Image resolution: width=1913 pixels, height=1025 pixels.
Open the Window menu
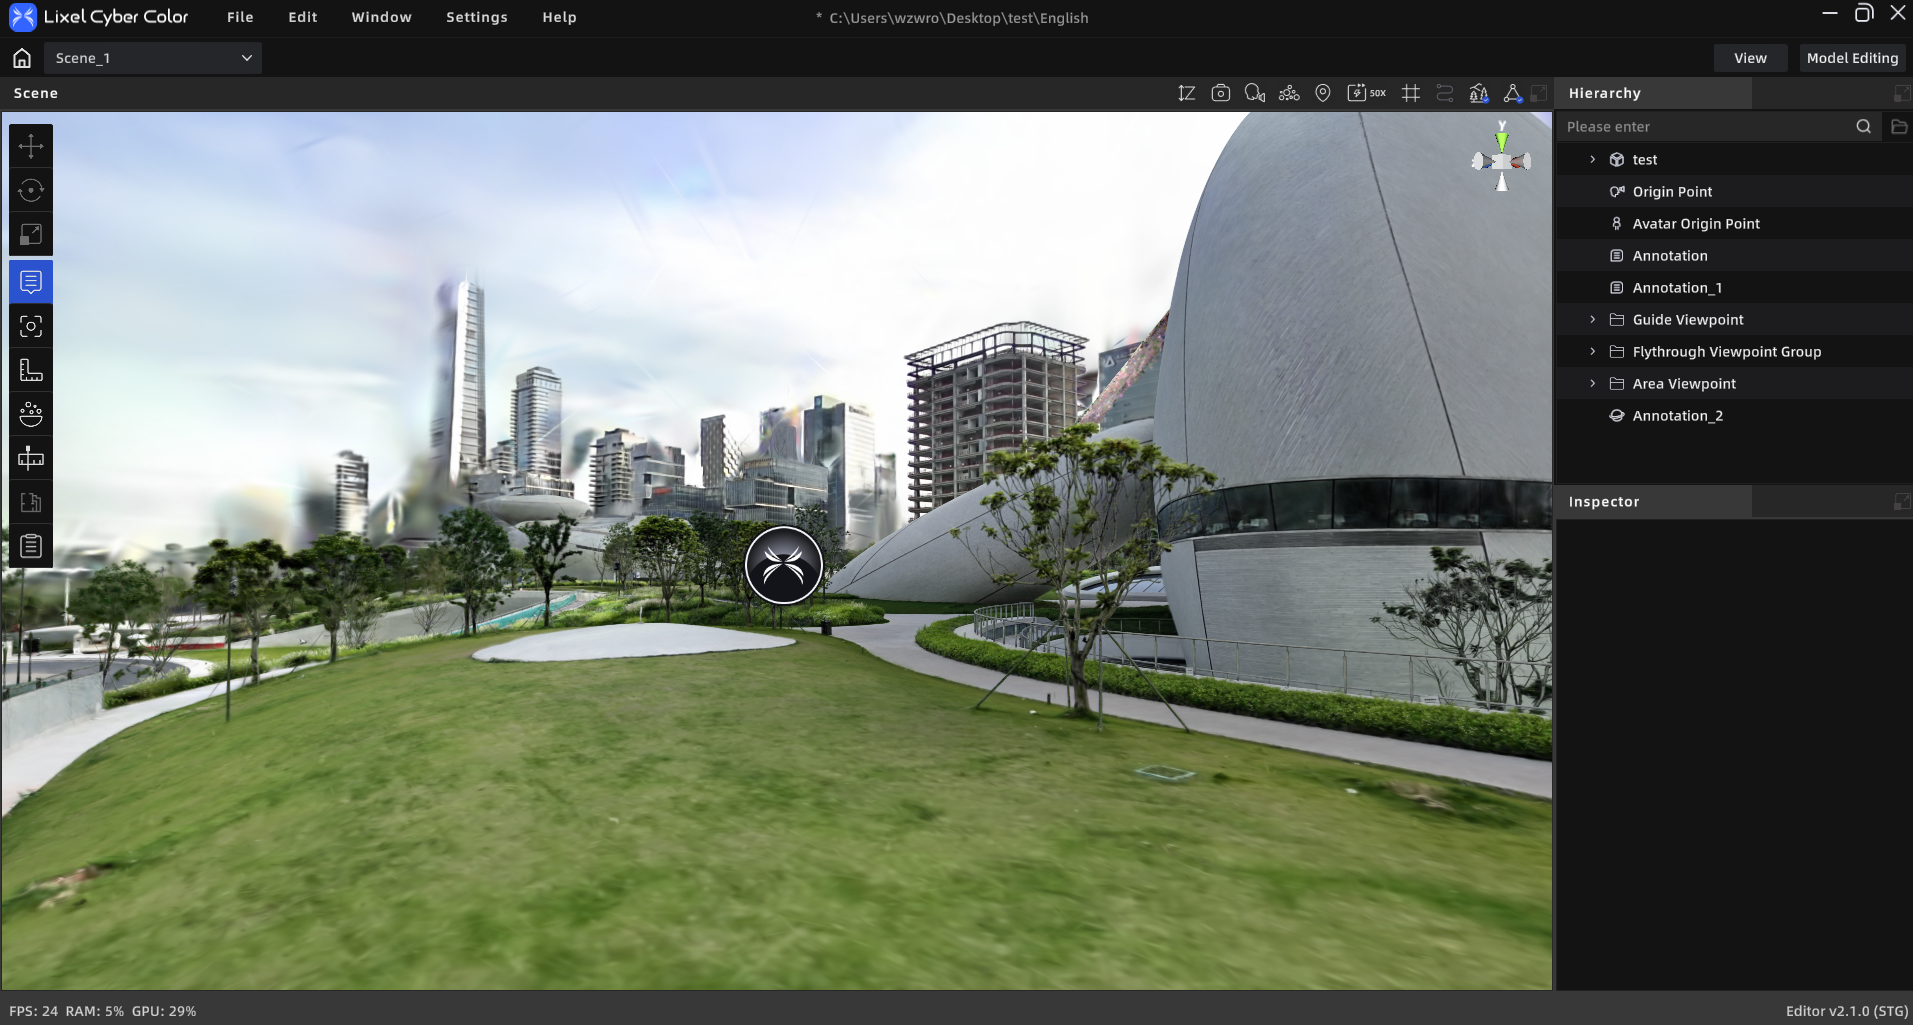(381, 17)
